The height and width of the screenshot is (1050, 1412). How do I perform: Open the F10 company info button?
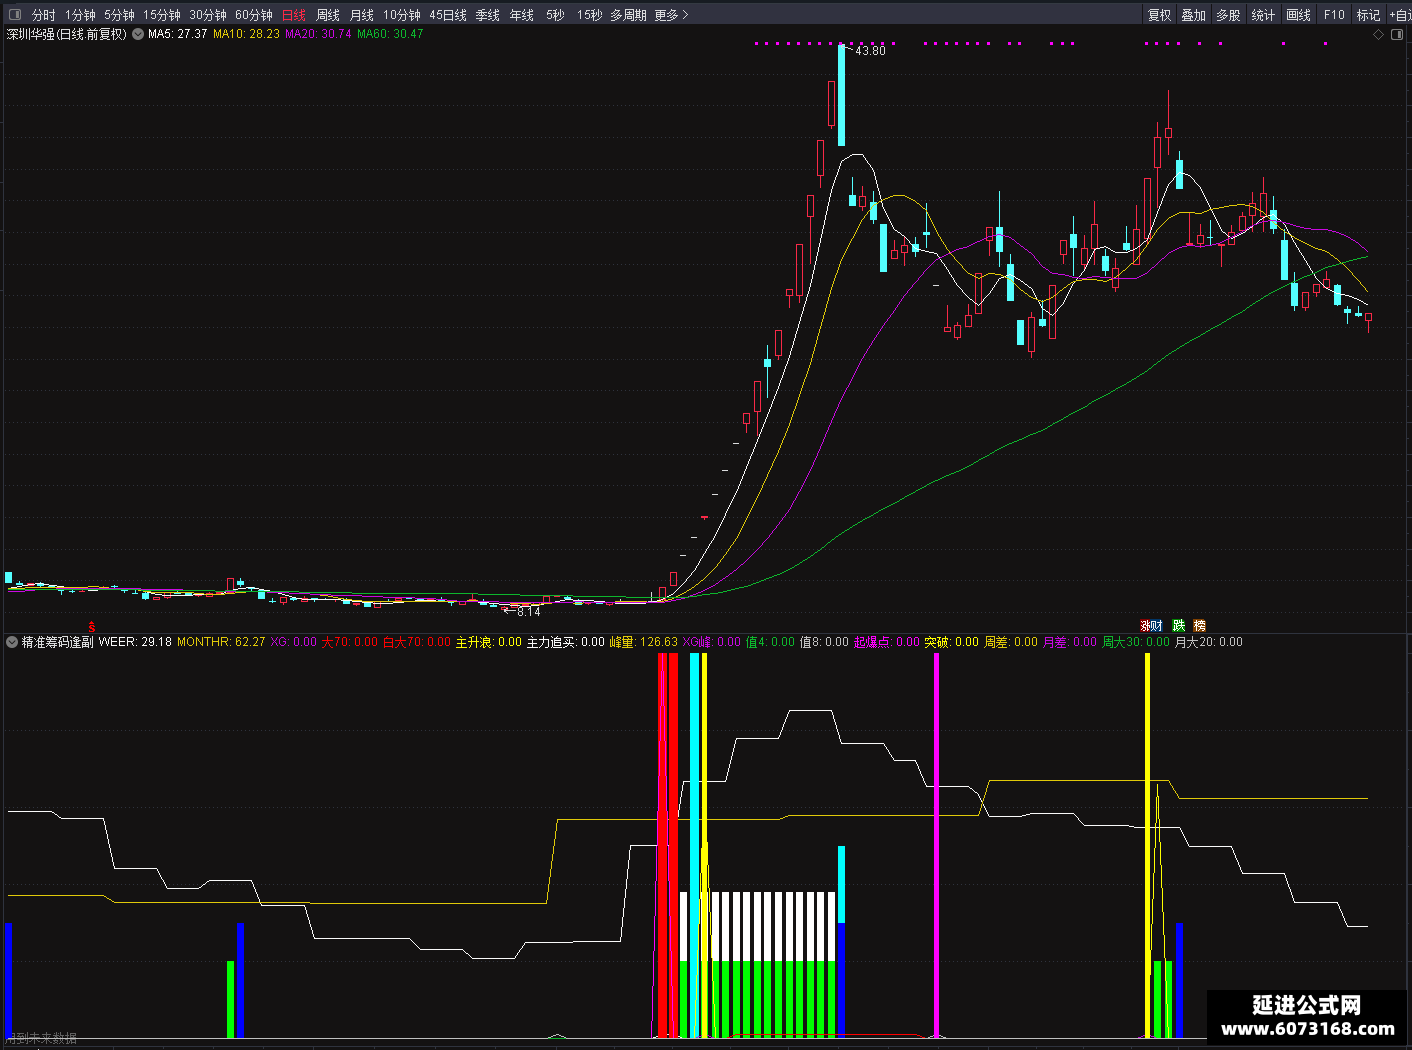coord(1334,15)
